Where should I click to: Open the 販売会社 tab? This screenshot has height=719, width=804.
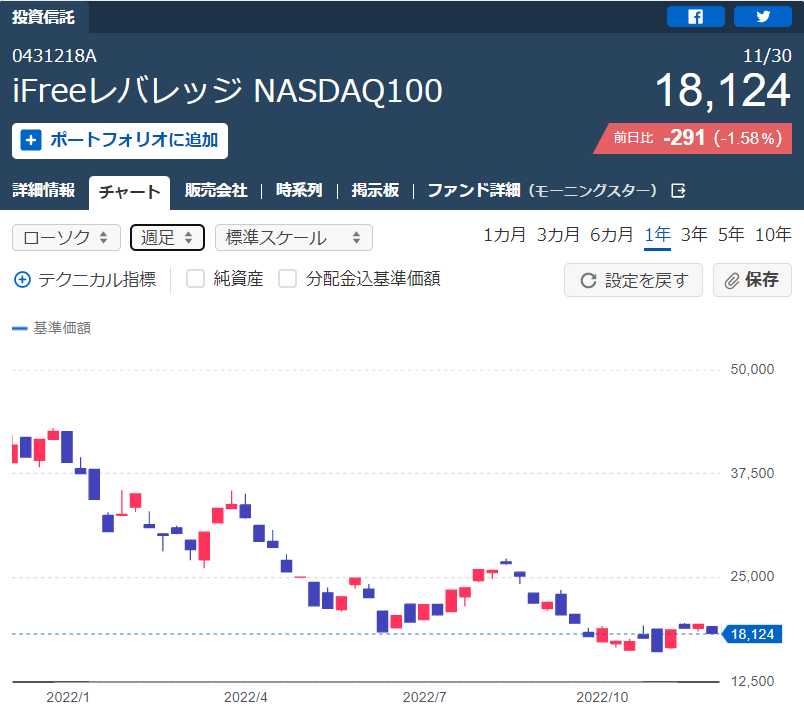pos(216,190)
